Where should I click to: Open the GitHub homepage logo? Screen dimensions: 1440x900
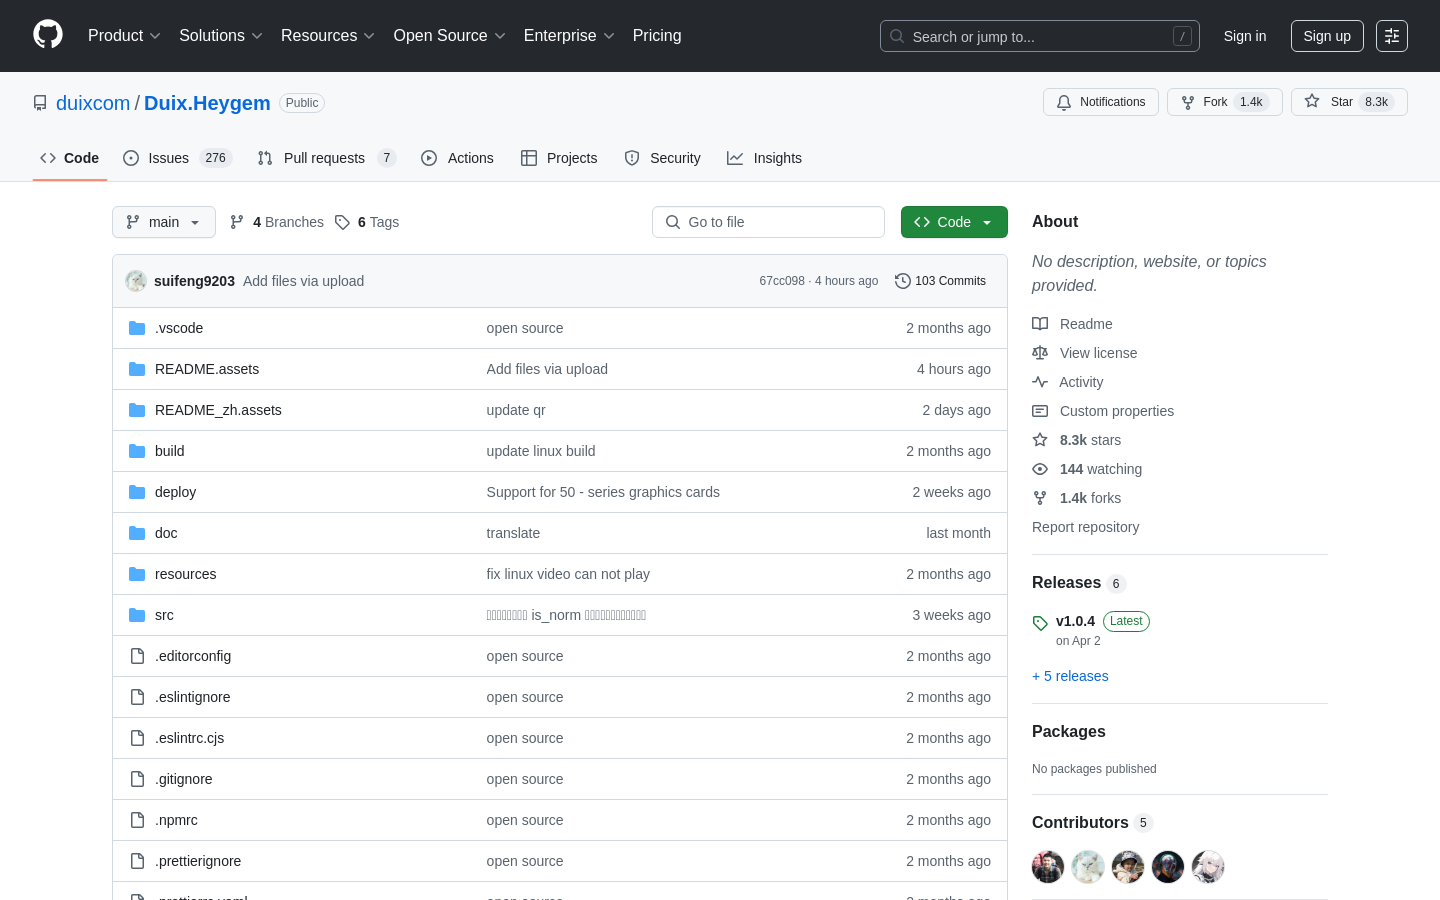click(48, 35)
